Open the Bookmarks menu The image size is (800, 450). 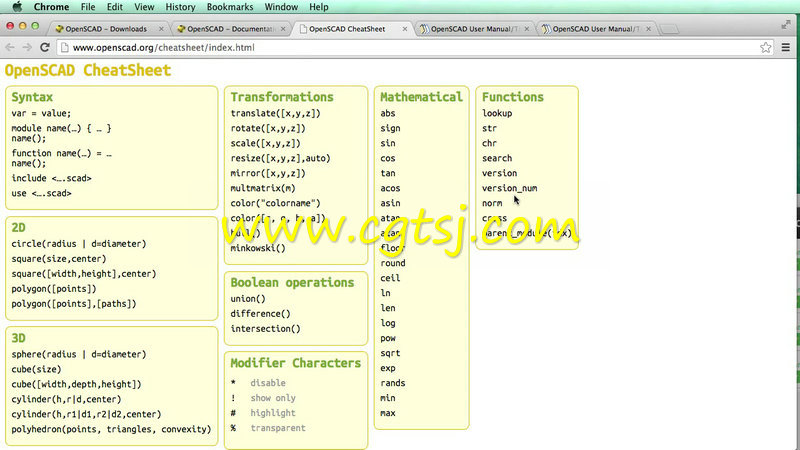[230, 7]
